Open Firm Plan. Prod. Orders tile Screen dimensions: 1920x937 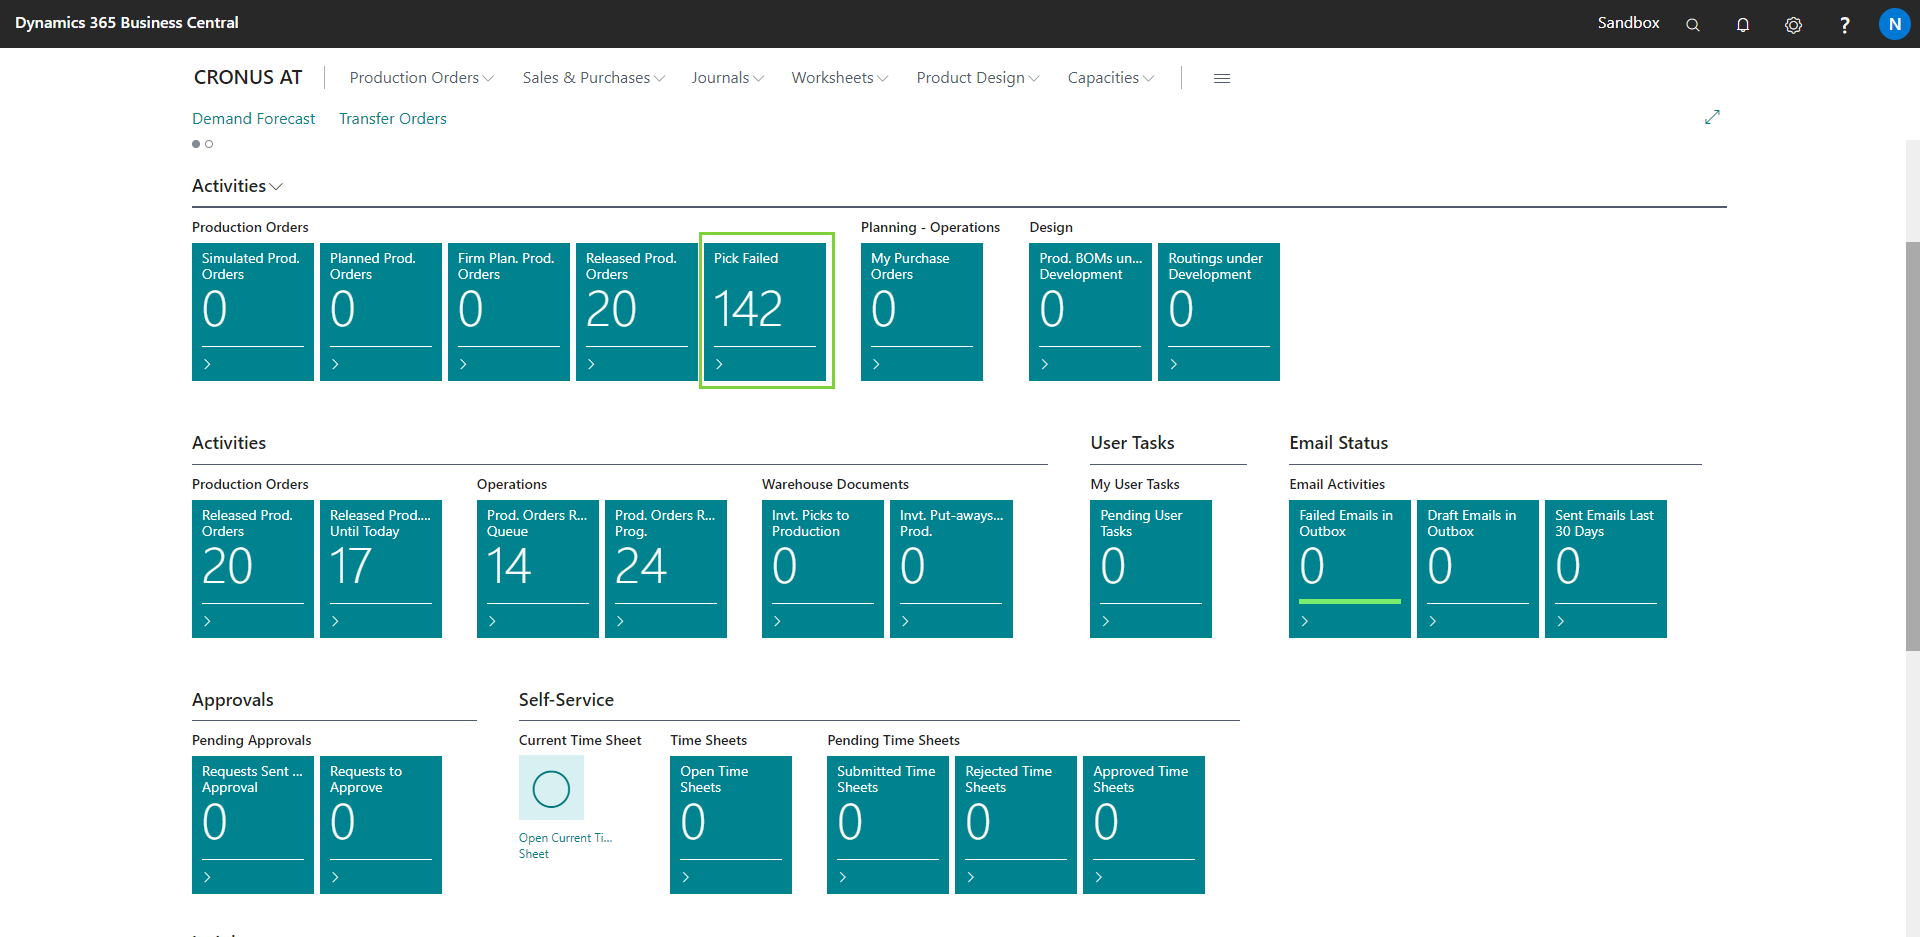(x=509, y=312)
